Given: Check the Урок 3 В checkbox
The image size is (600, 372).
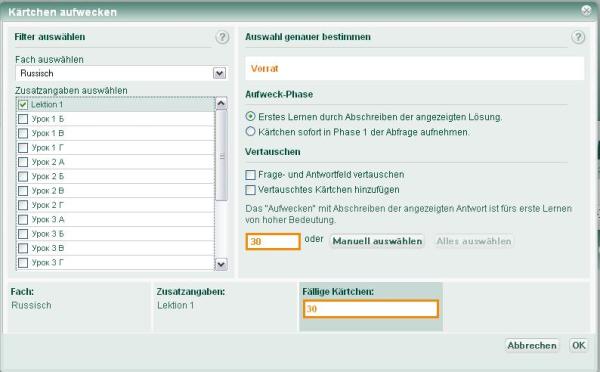Looking at the screenshot, I should point(23,248).
